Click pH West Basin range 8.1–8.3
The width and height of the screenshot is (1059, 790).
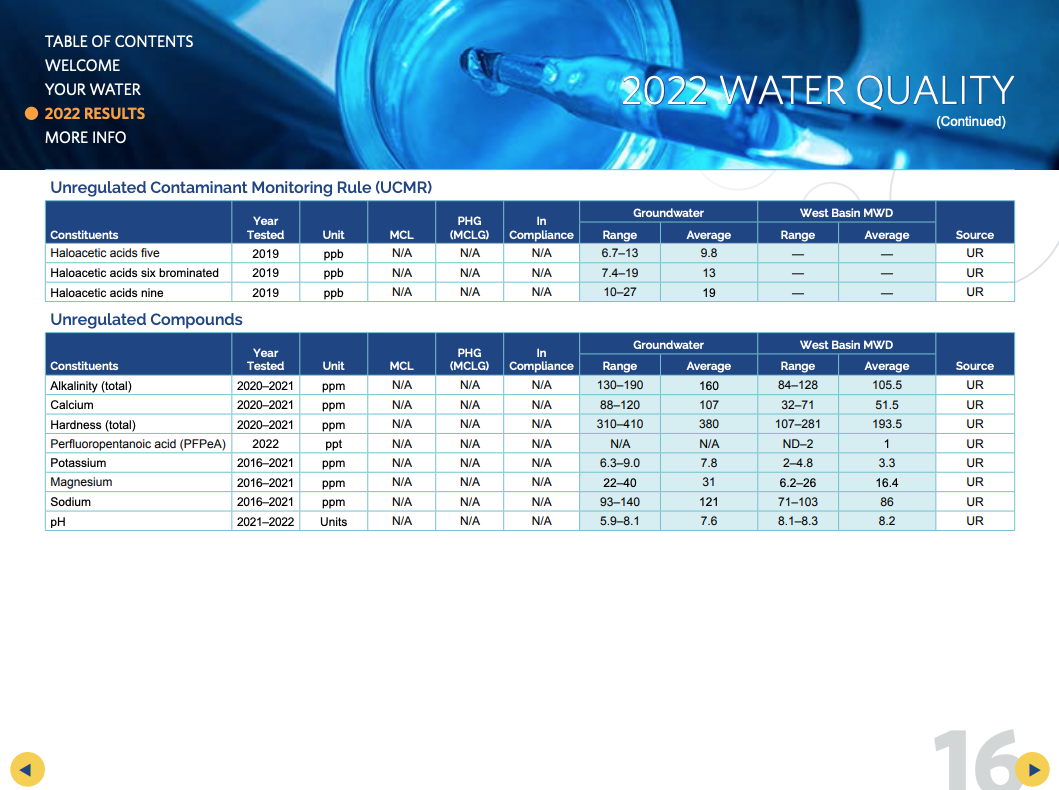(798, 521)
